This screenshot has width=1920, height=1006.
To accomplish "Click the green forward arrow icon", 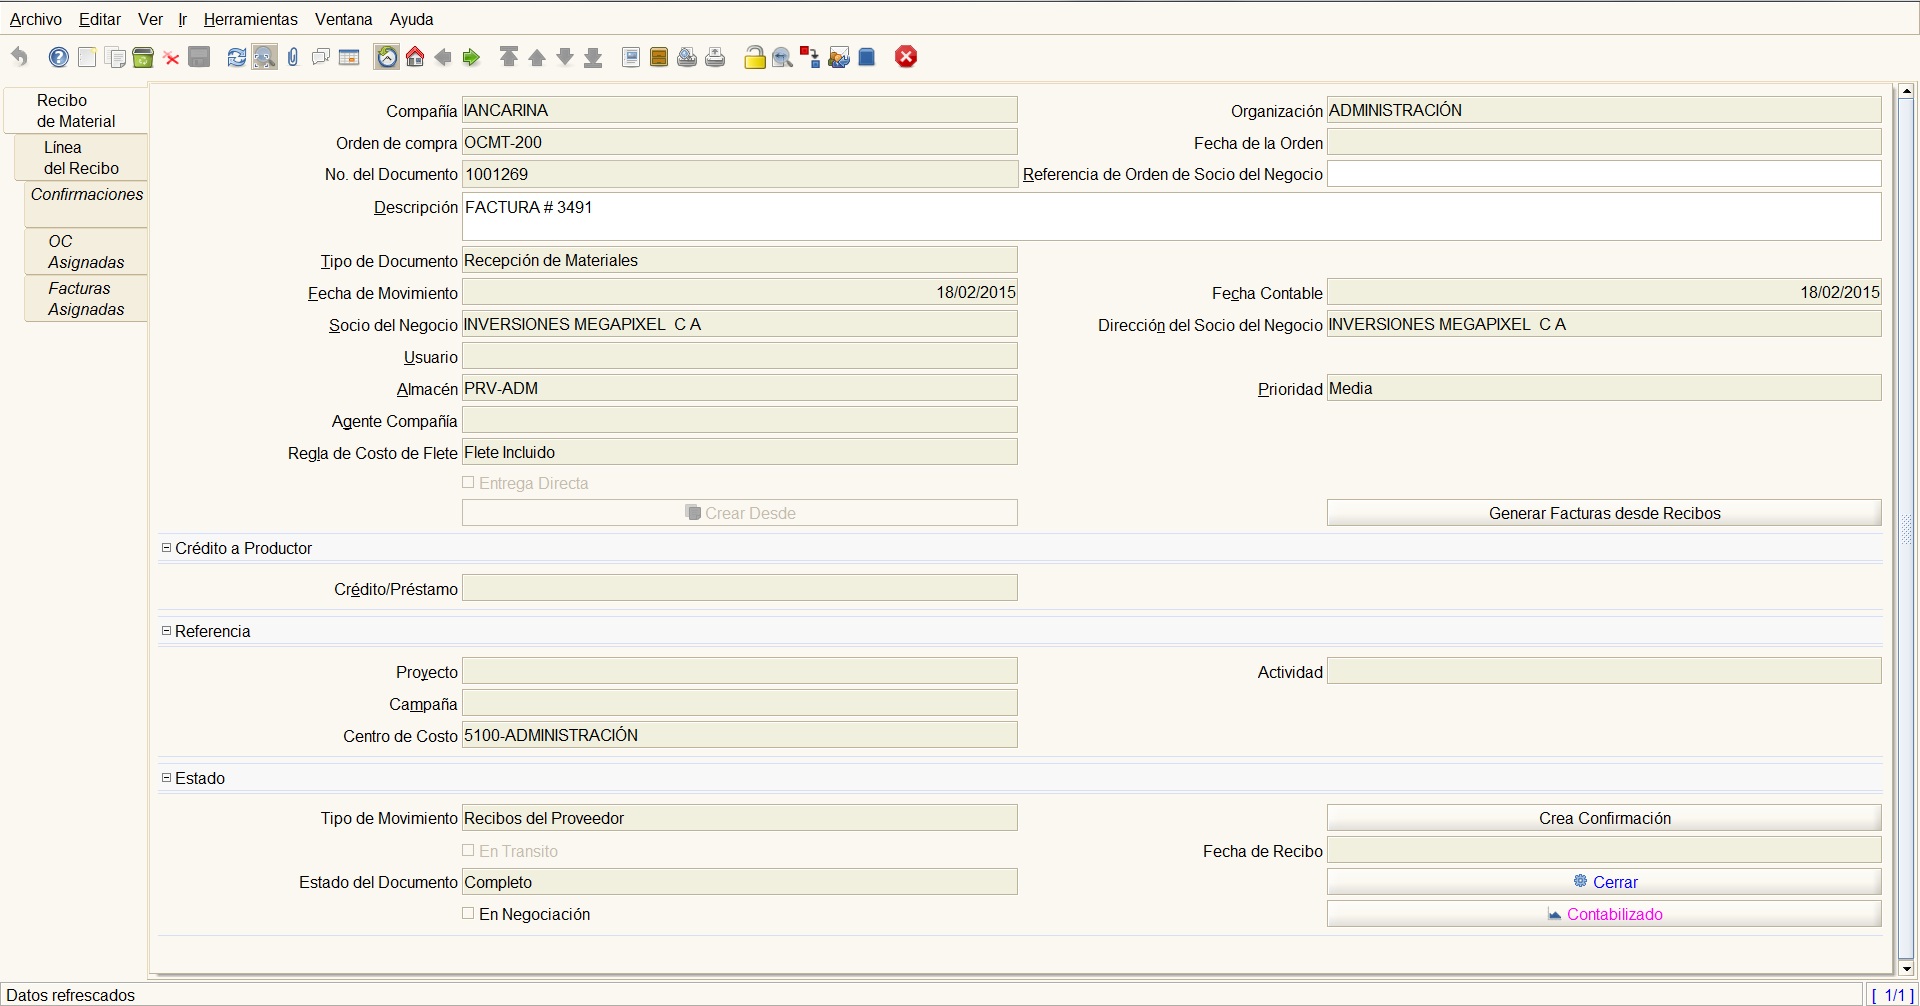I will click(472, 57).
